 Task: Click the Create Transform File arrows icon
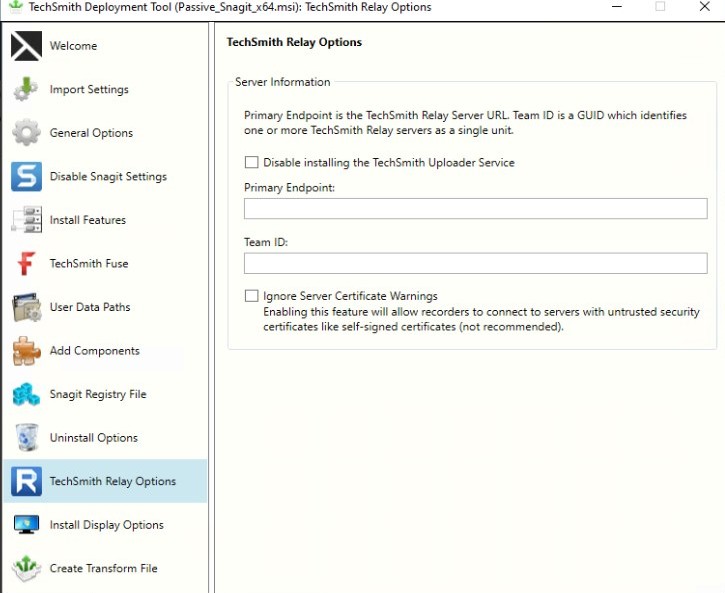[26, 568]
